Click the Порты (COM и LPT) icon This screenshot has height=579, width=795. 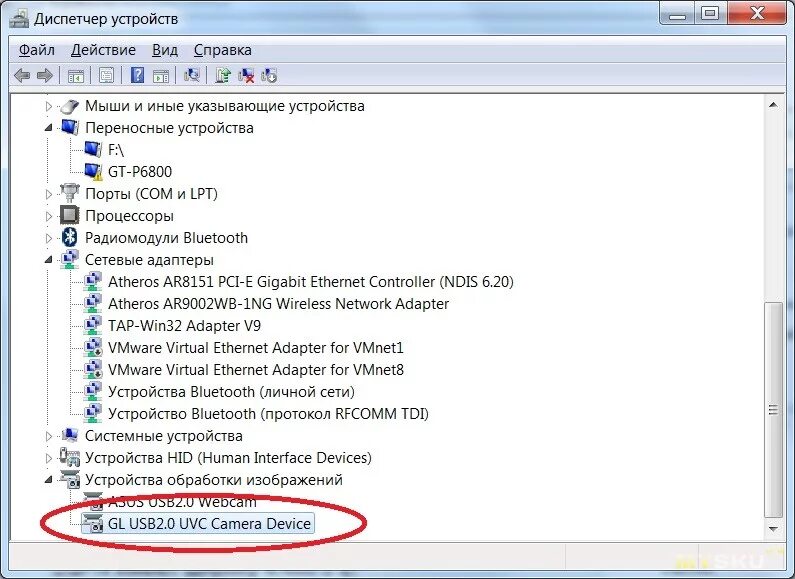(x=69, y=193)
